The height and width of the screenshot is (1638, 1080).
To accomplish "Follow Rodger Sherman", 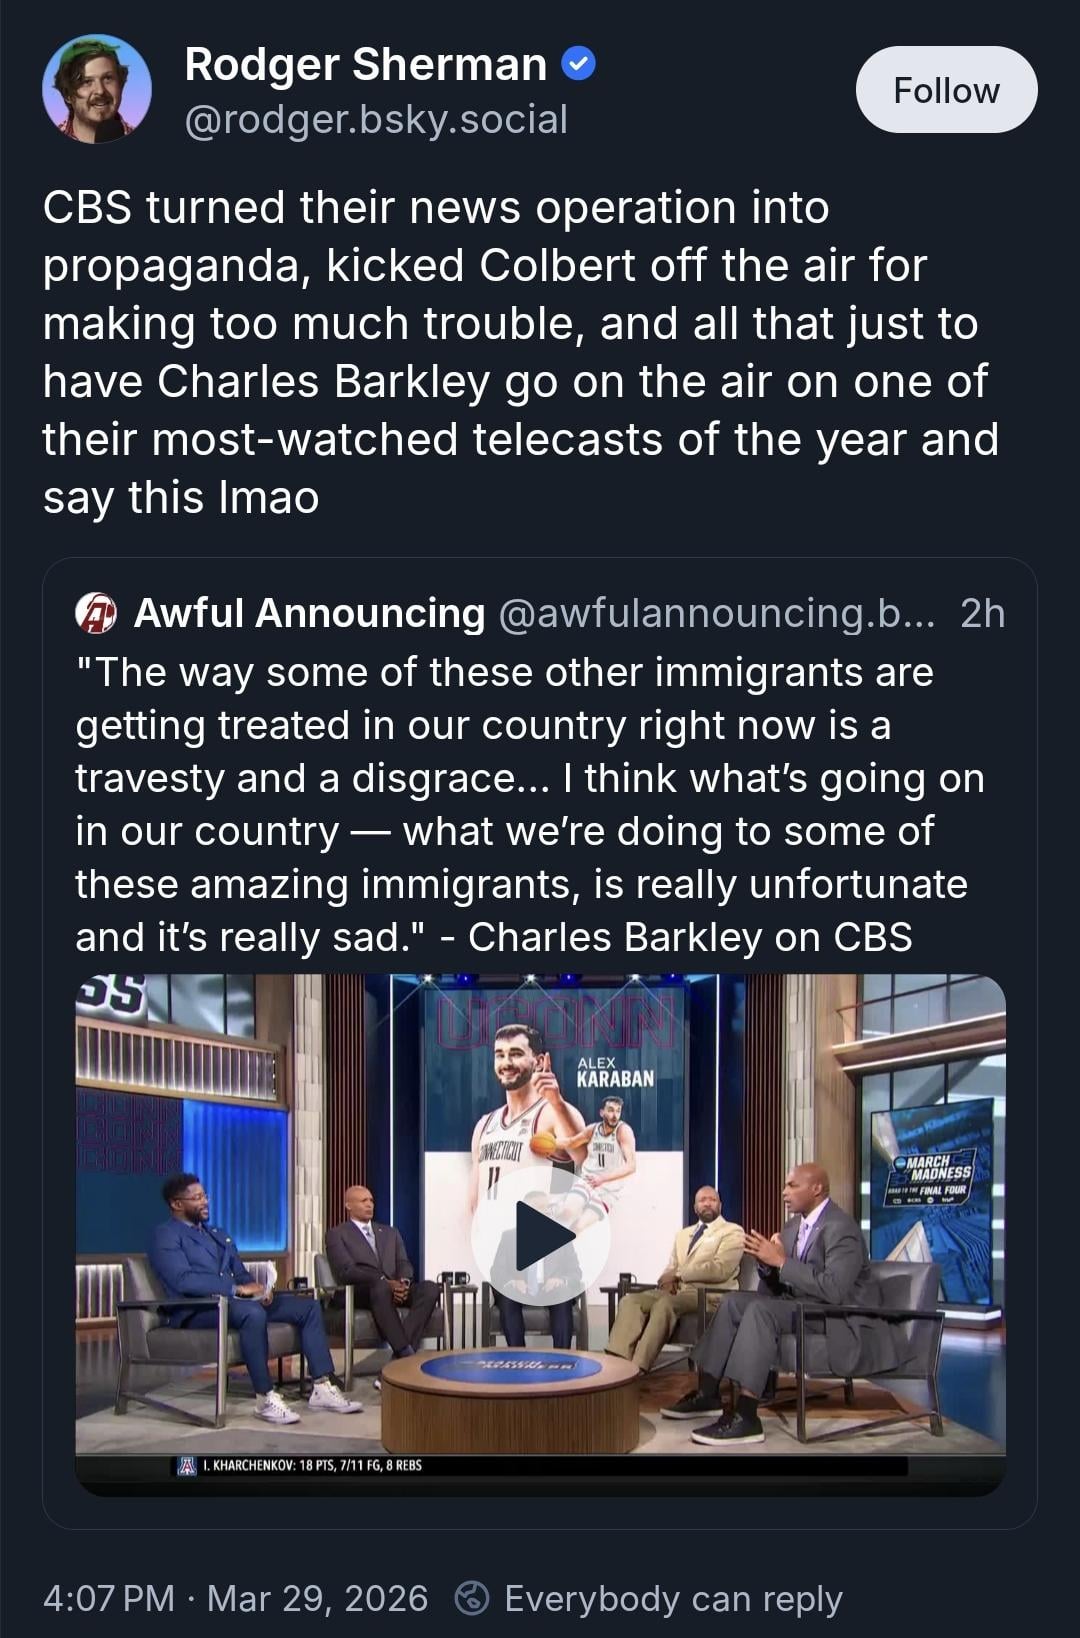I will (946, 90).
